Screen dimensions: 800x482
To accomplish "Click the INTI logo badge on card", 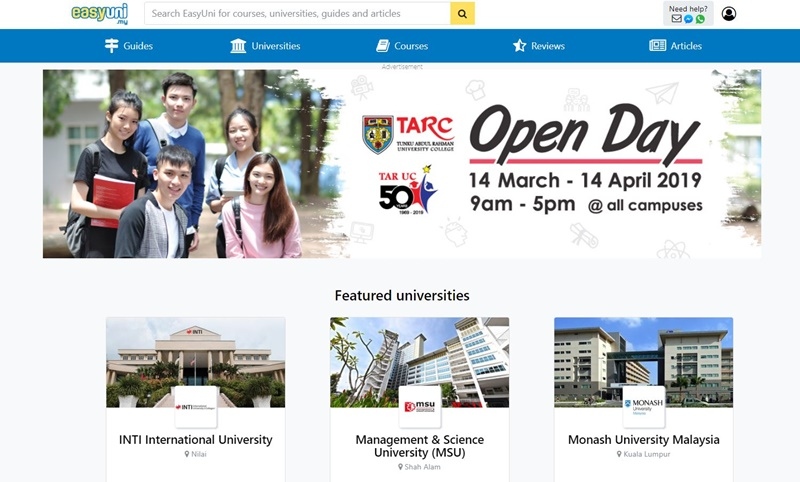I will coord(196,407).
